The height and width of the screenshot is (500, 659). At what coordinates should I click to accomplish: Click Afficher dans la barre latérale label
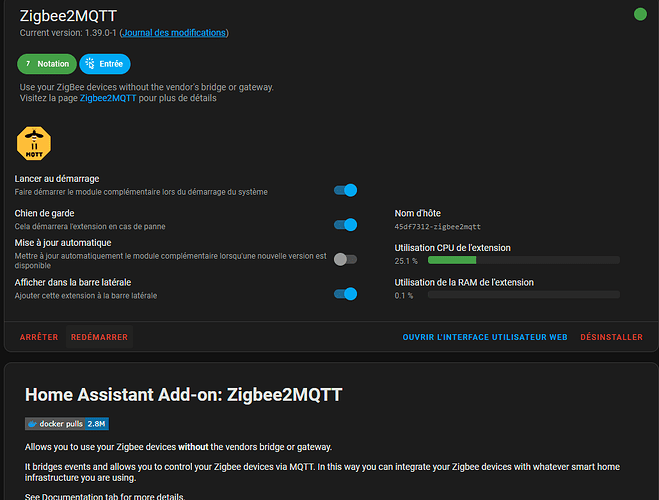73,282
